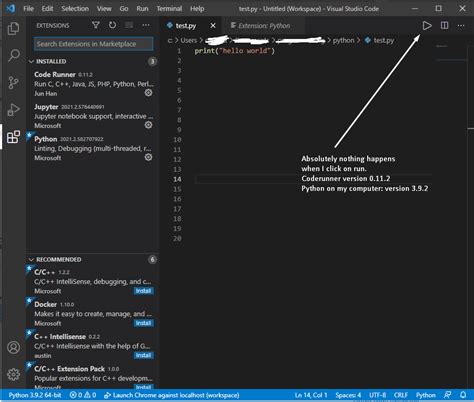Open notifications bell in status bar
Screen dimensions: 474x402
[463, 395]
